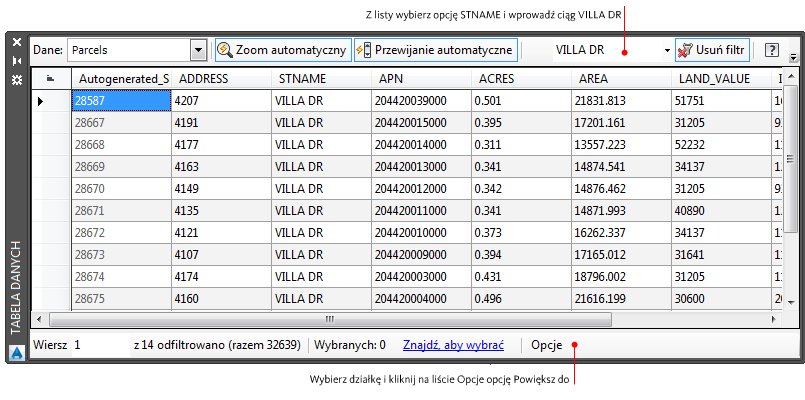Toggle Zoom automatyczny
Screen dimensions: 805x400
[283, 50]
